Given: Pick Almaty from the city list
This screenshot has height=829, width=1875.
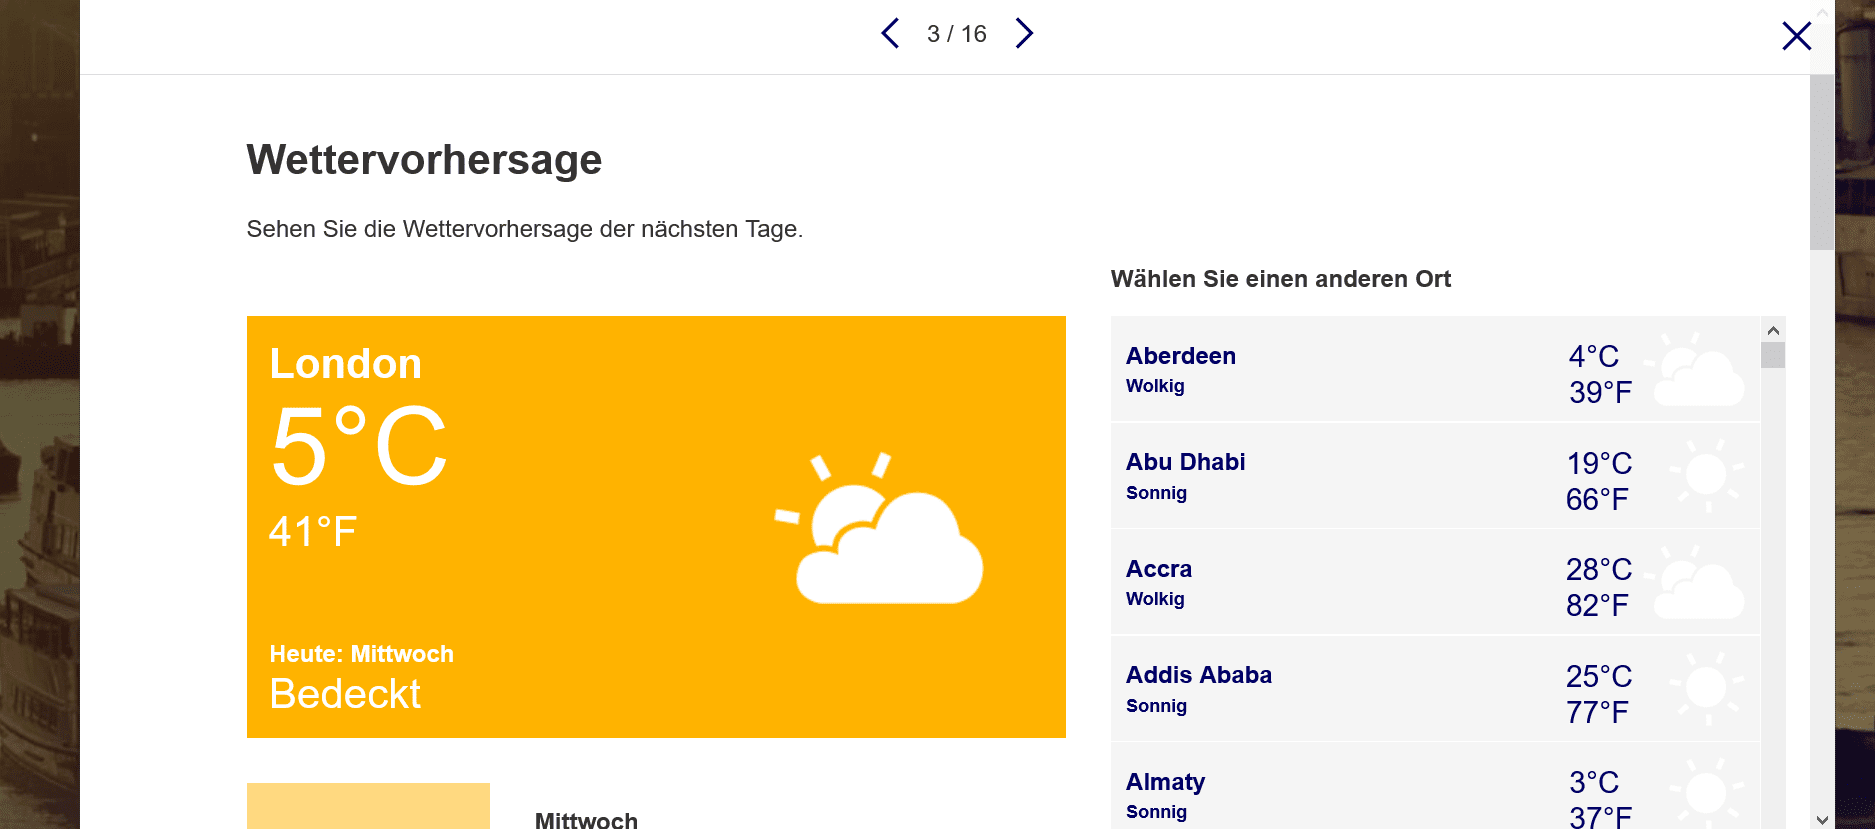Looking at the screenshot, I should point(1165,782).
